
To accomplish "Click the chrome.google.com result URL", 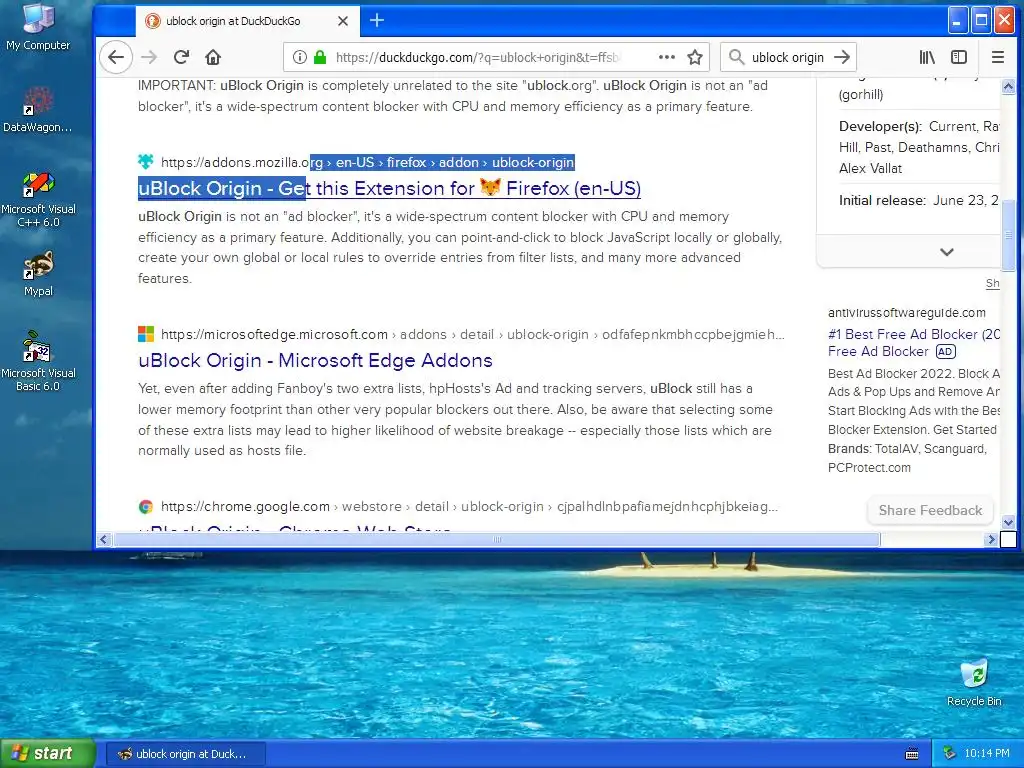I will (469, 506).
